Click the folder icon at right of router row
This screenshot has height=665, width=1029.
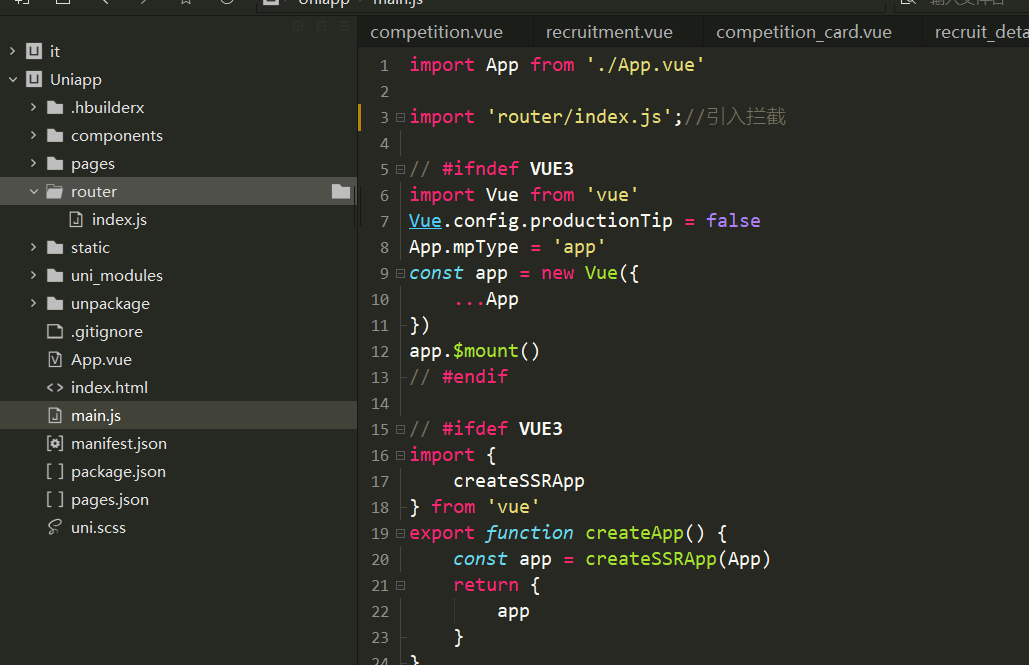click(341, 192)
